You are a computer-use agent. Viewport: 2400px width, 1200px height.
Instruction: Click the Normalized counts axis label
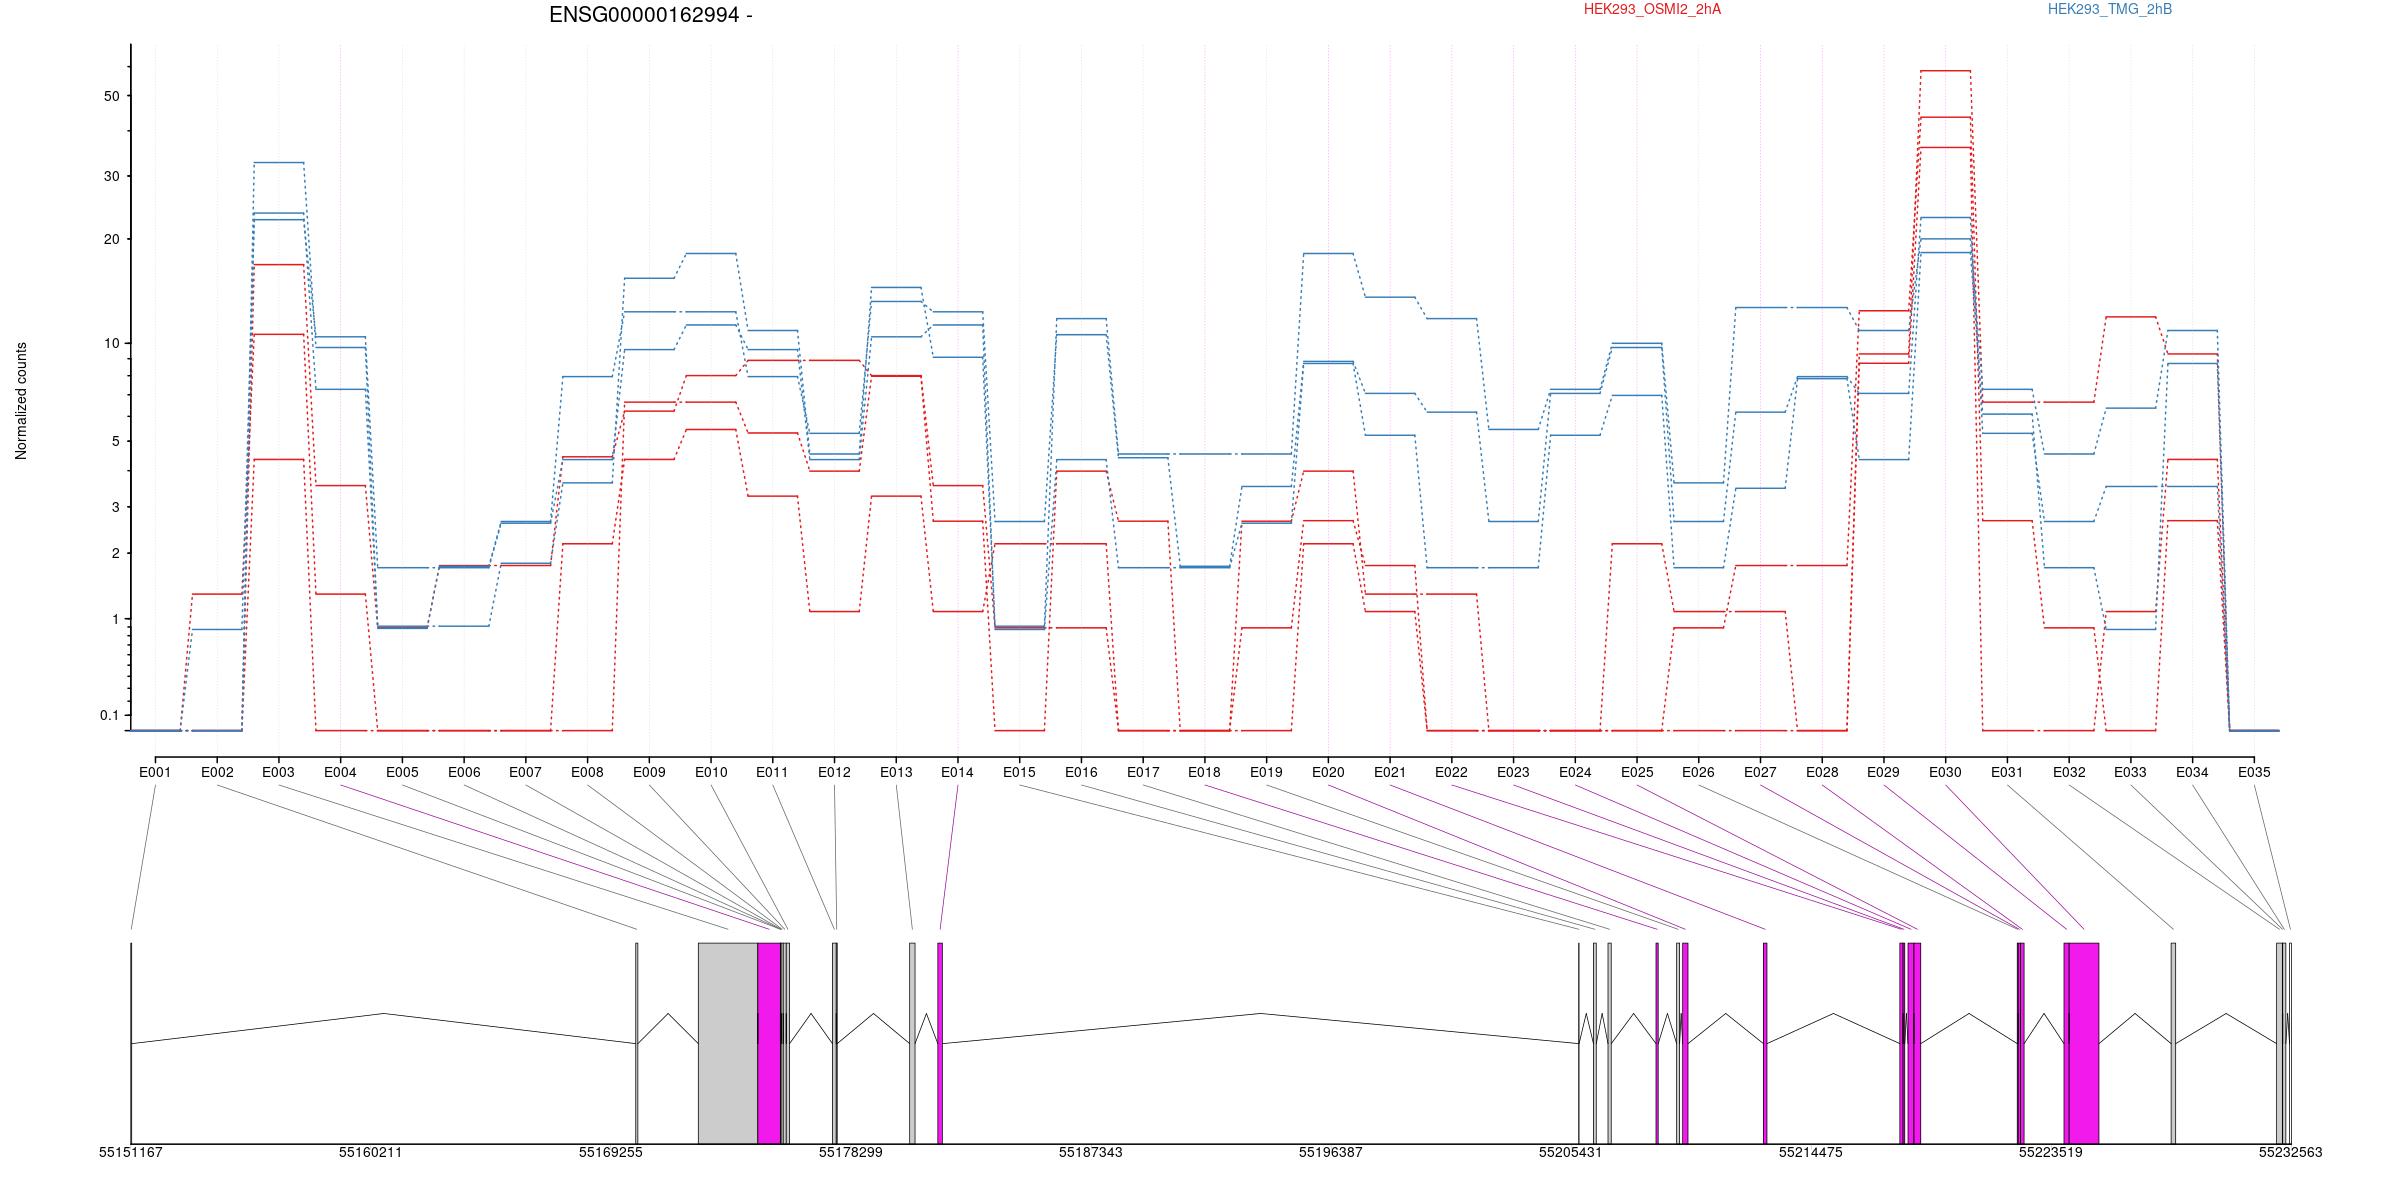pyautogui.click(x=21, y=401)
